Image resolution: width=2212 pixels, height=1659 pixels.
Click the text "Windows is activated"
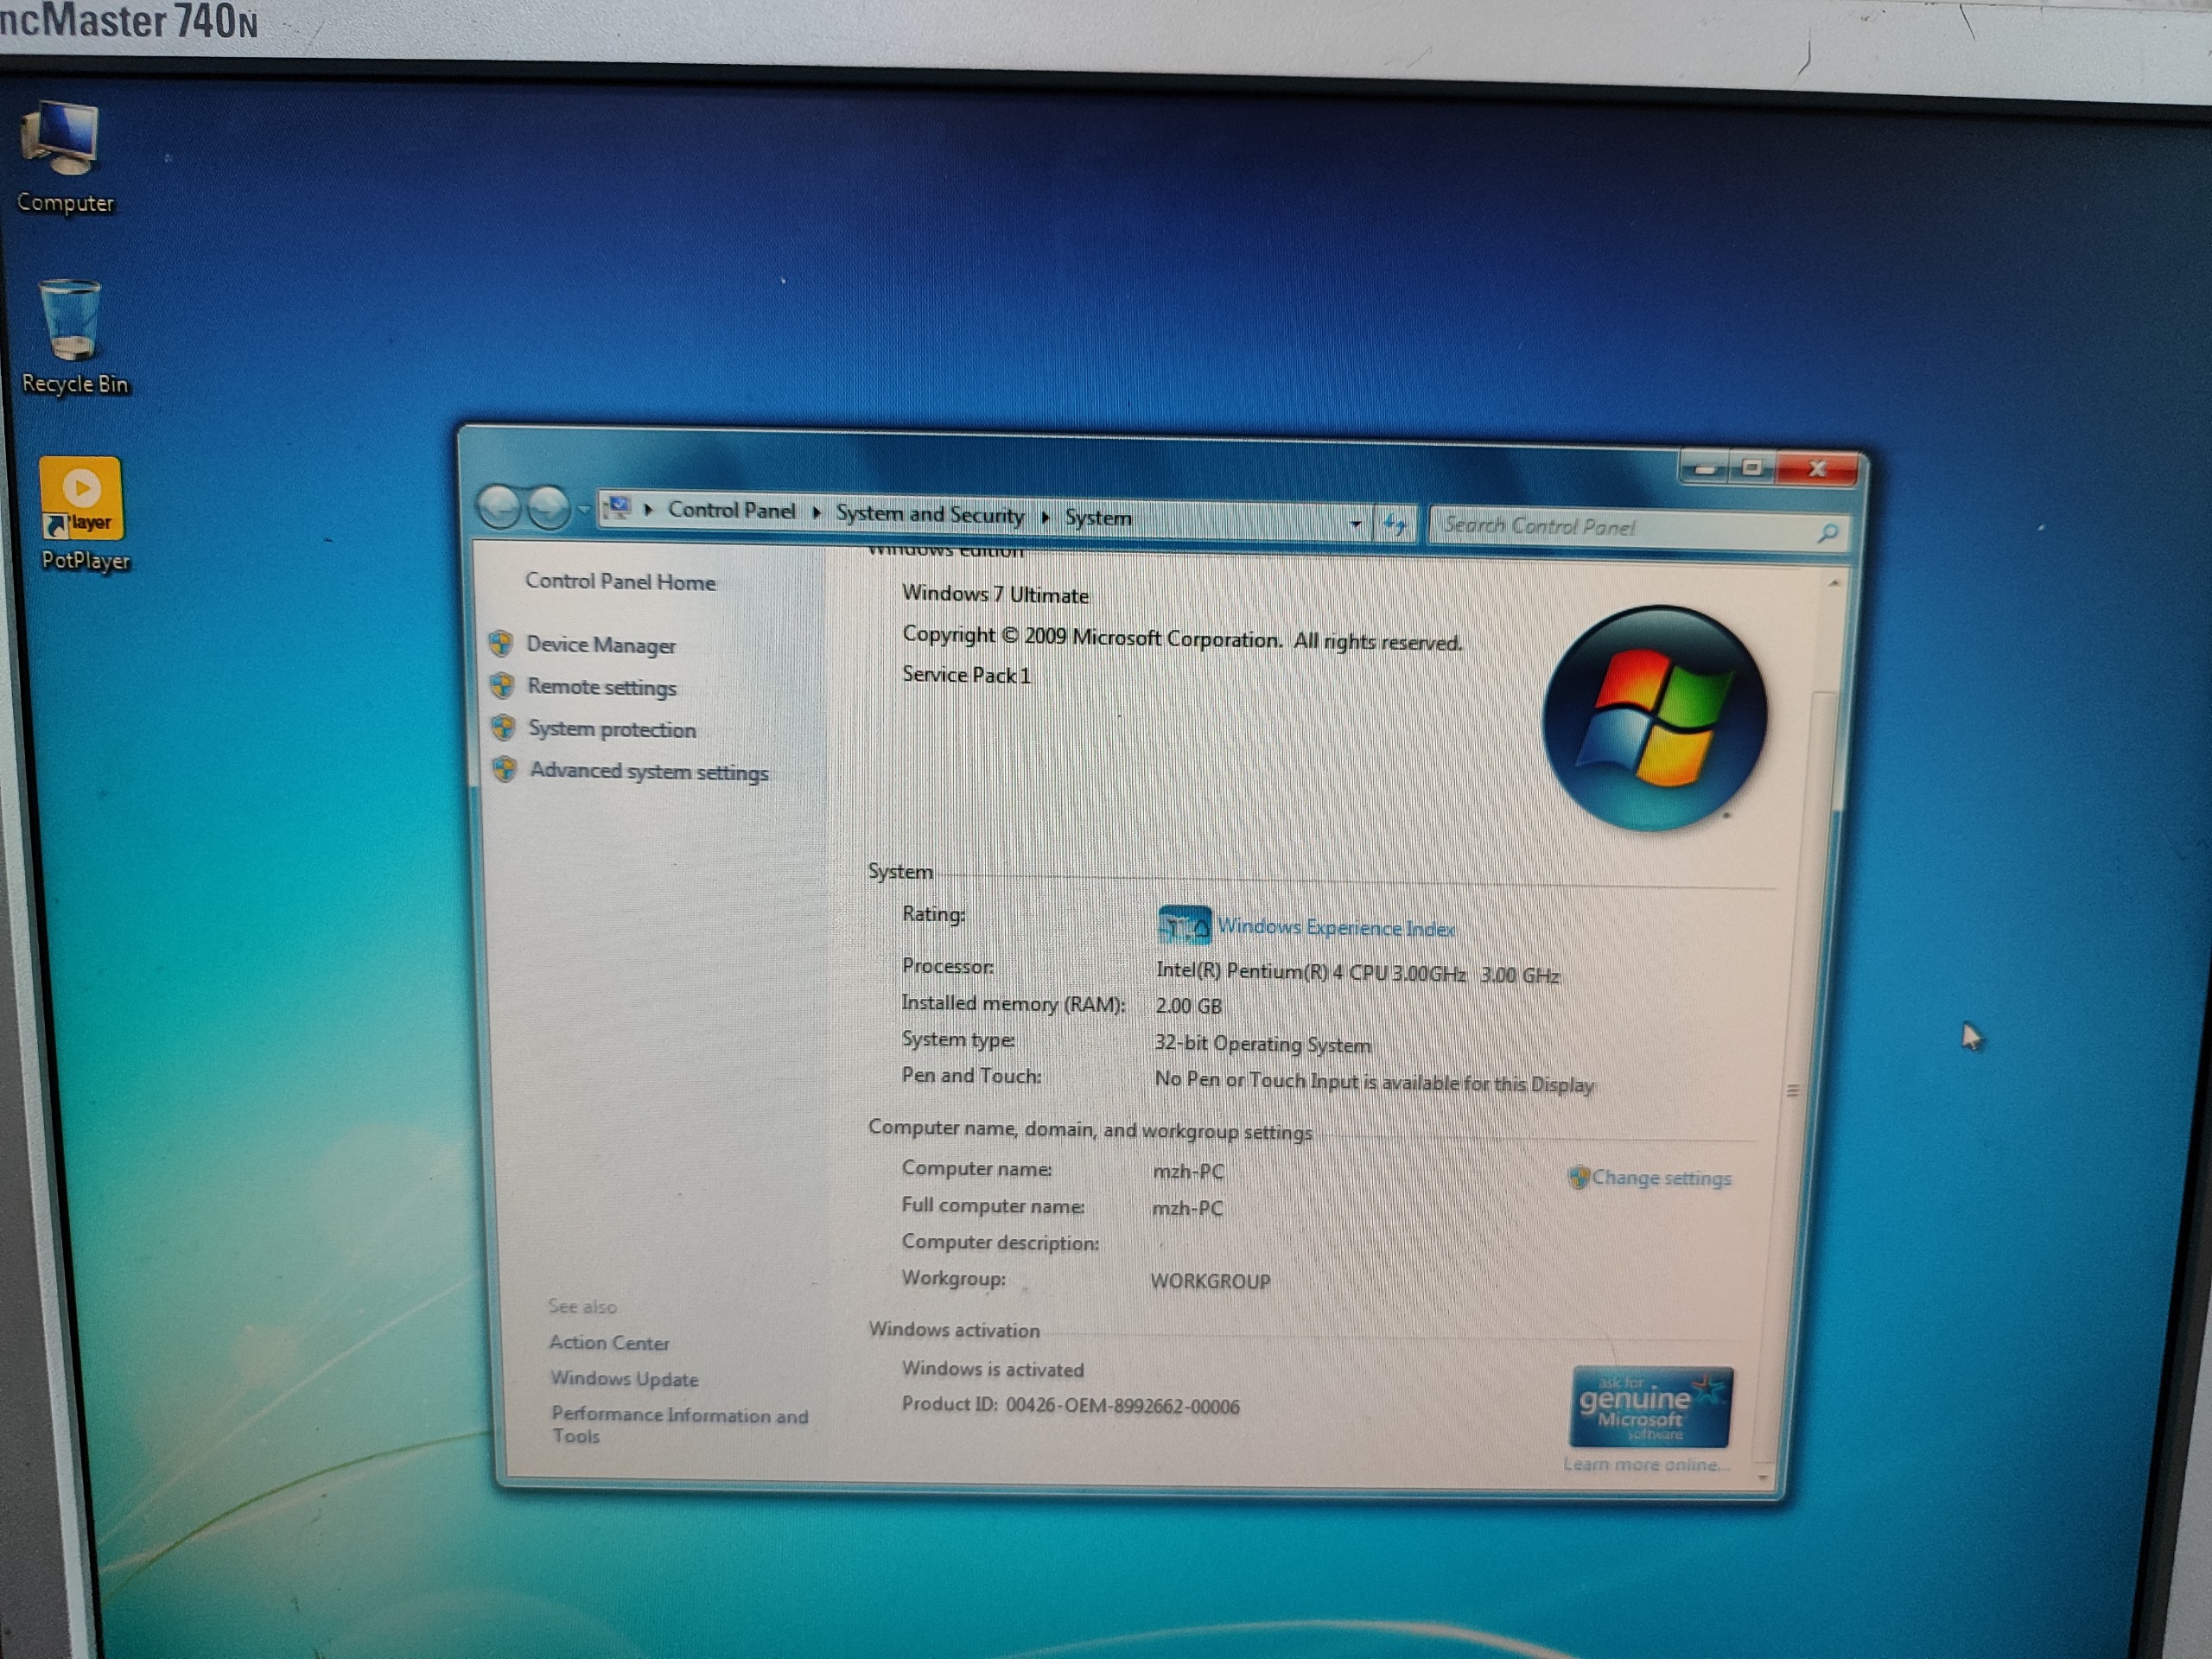[992, 1369]
